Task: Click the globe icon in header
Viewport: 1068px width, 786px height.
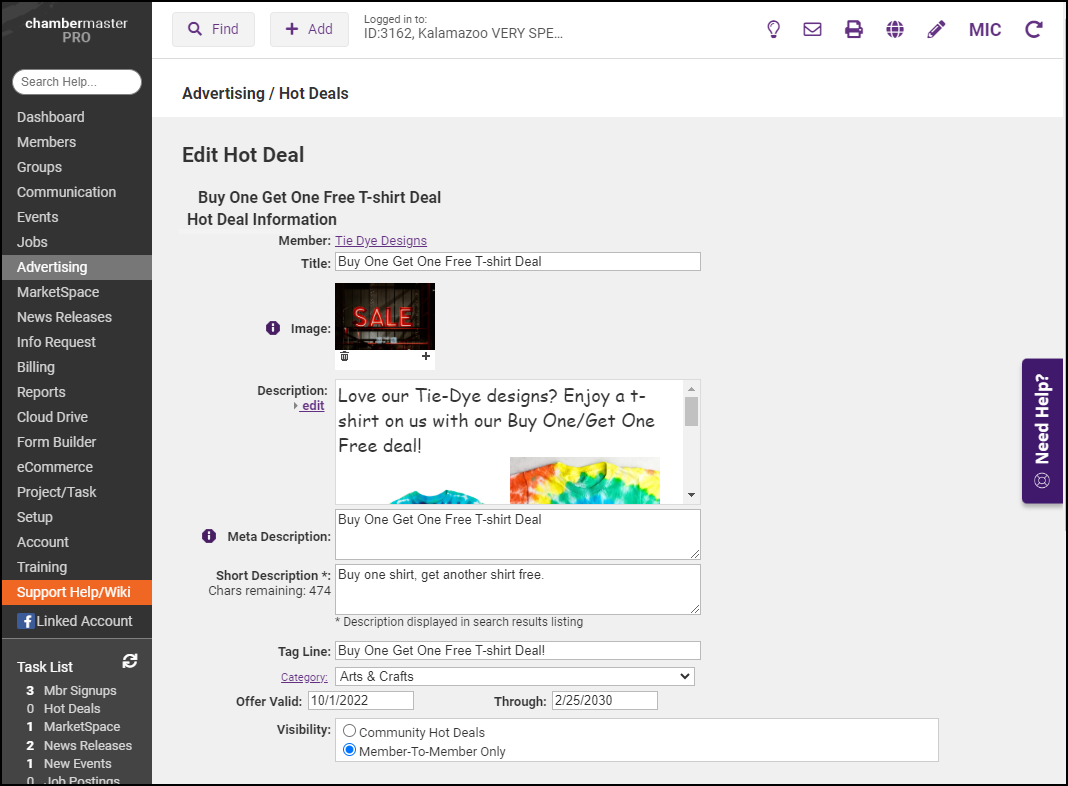Action: (895, 29)
